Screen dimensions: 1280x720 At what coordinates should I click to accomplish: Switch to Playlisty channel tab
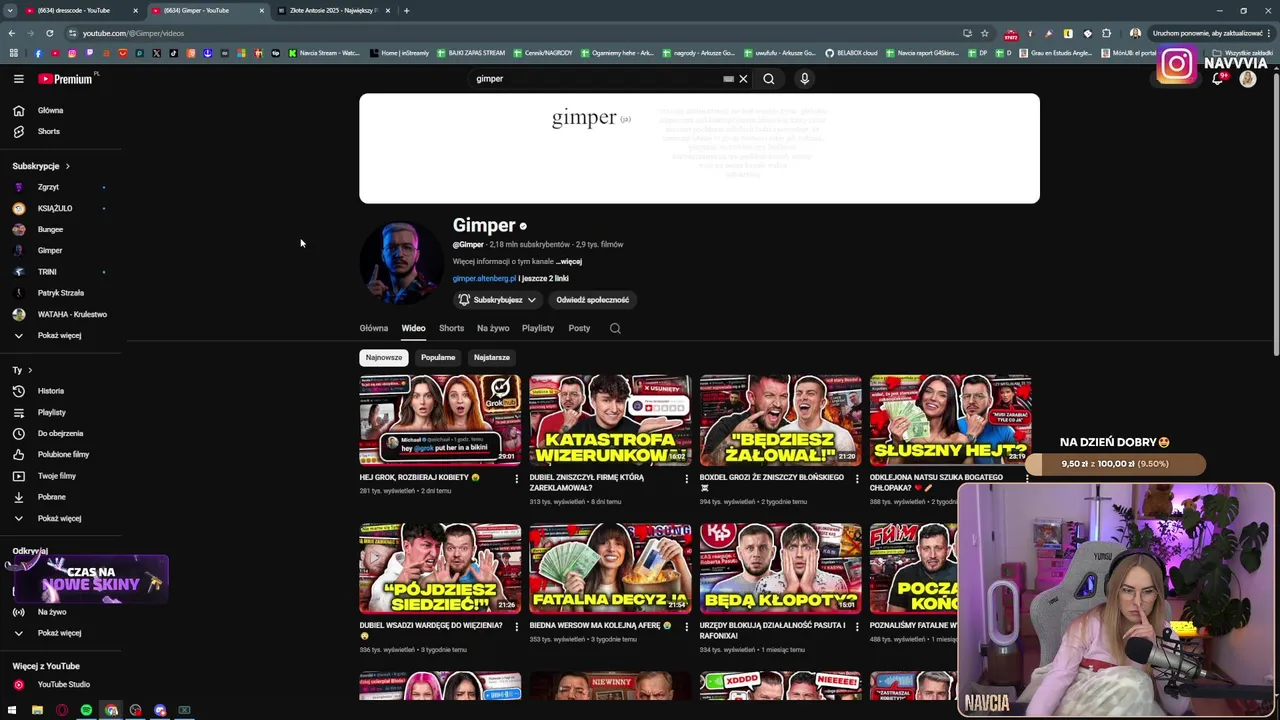pos(538,328)
